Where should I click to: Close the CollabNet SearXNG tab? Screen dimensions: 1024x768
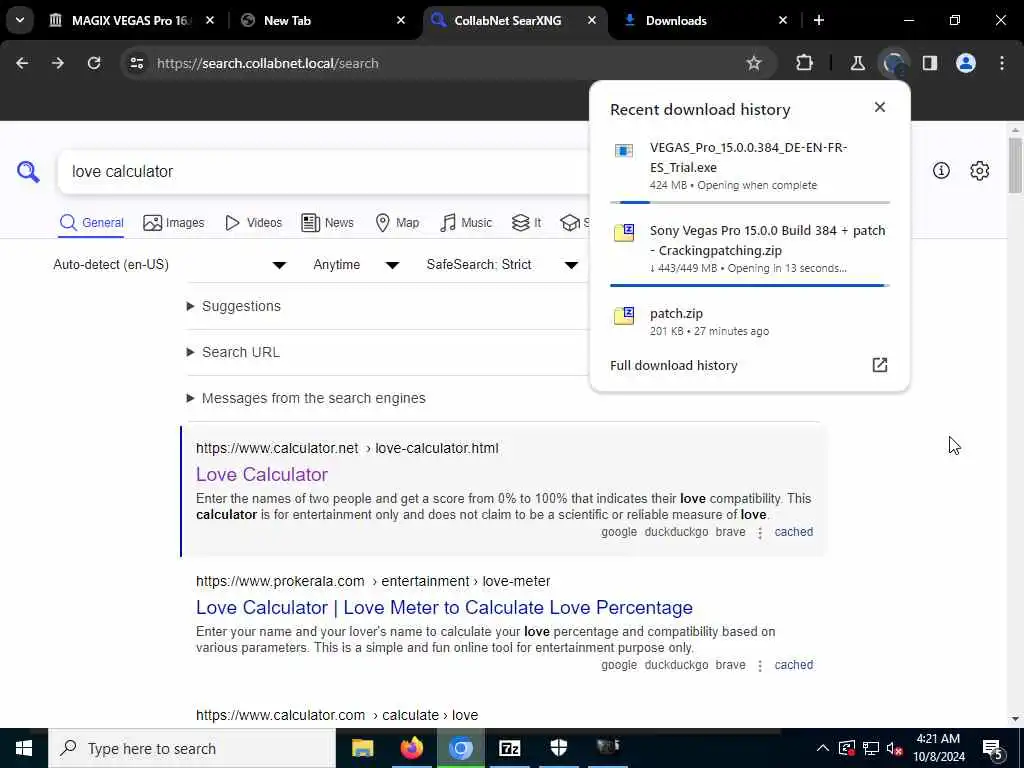592,20
